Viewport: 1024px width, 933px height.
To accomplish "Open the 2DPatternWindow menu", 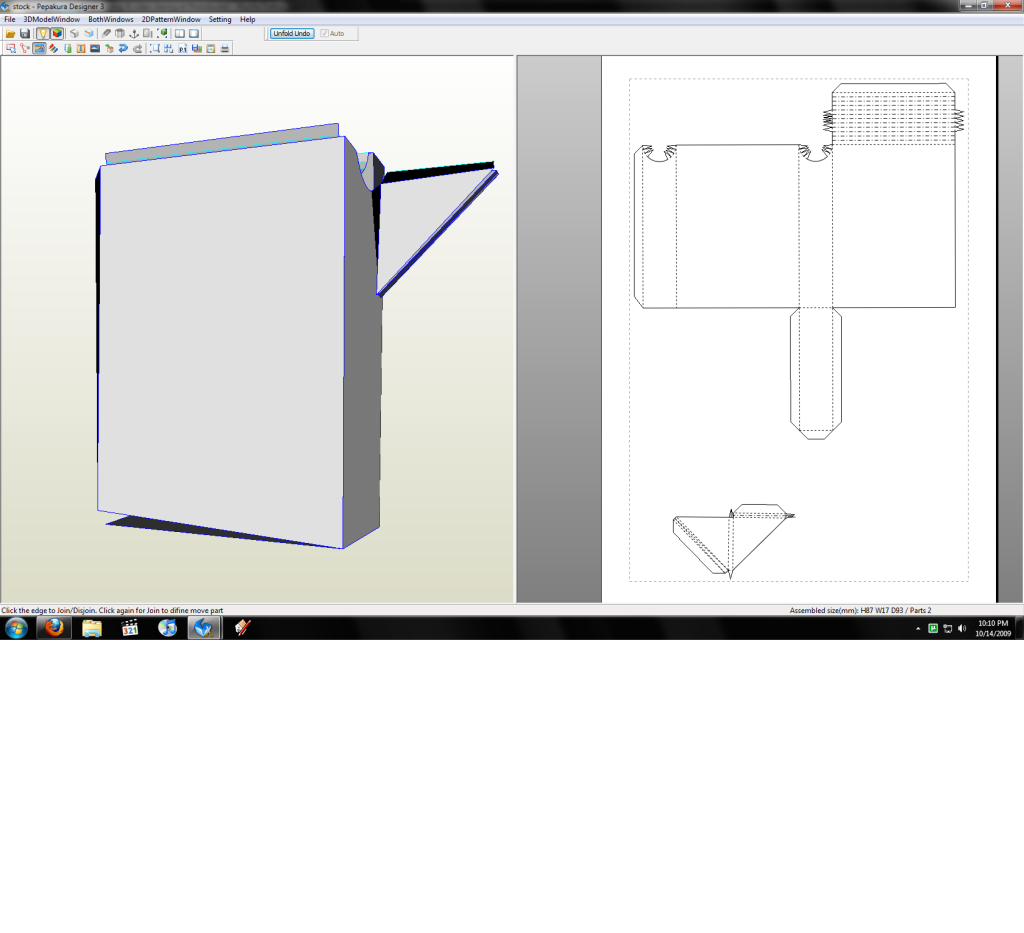I will tap(171, 20).
